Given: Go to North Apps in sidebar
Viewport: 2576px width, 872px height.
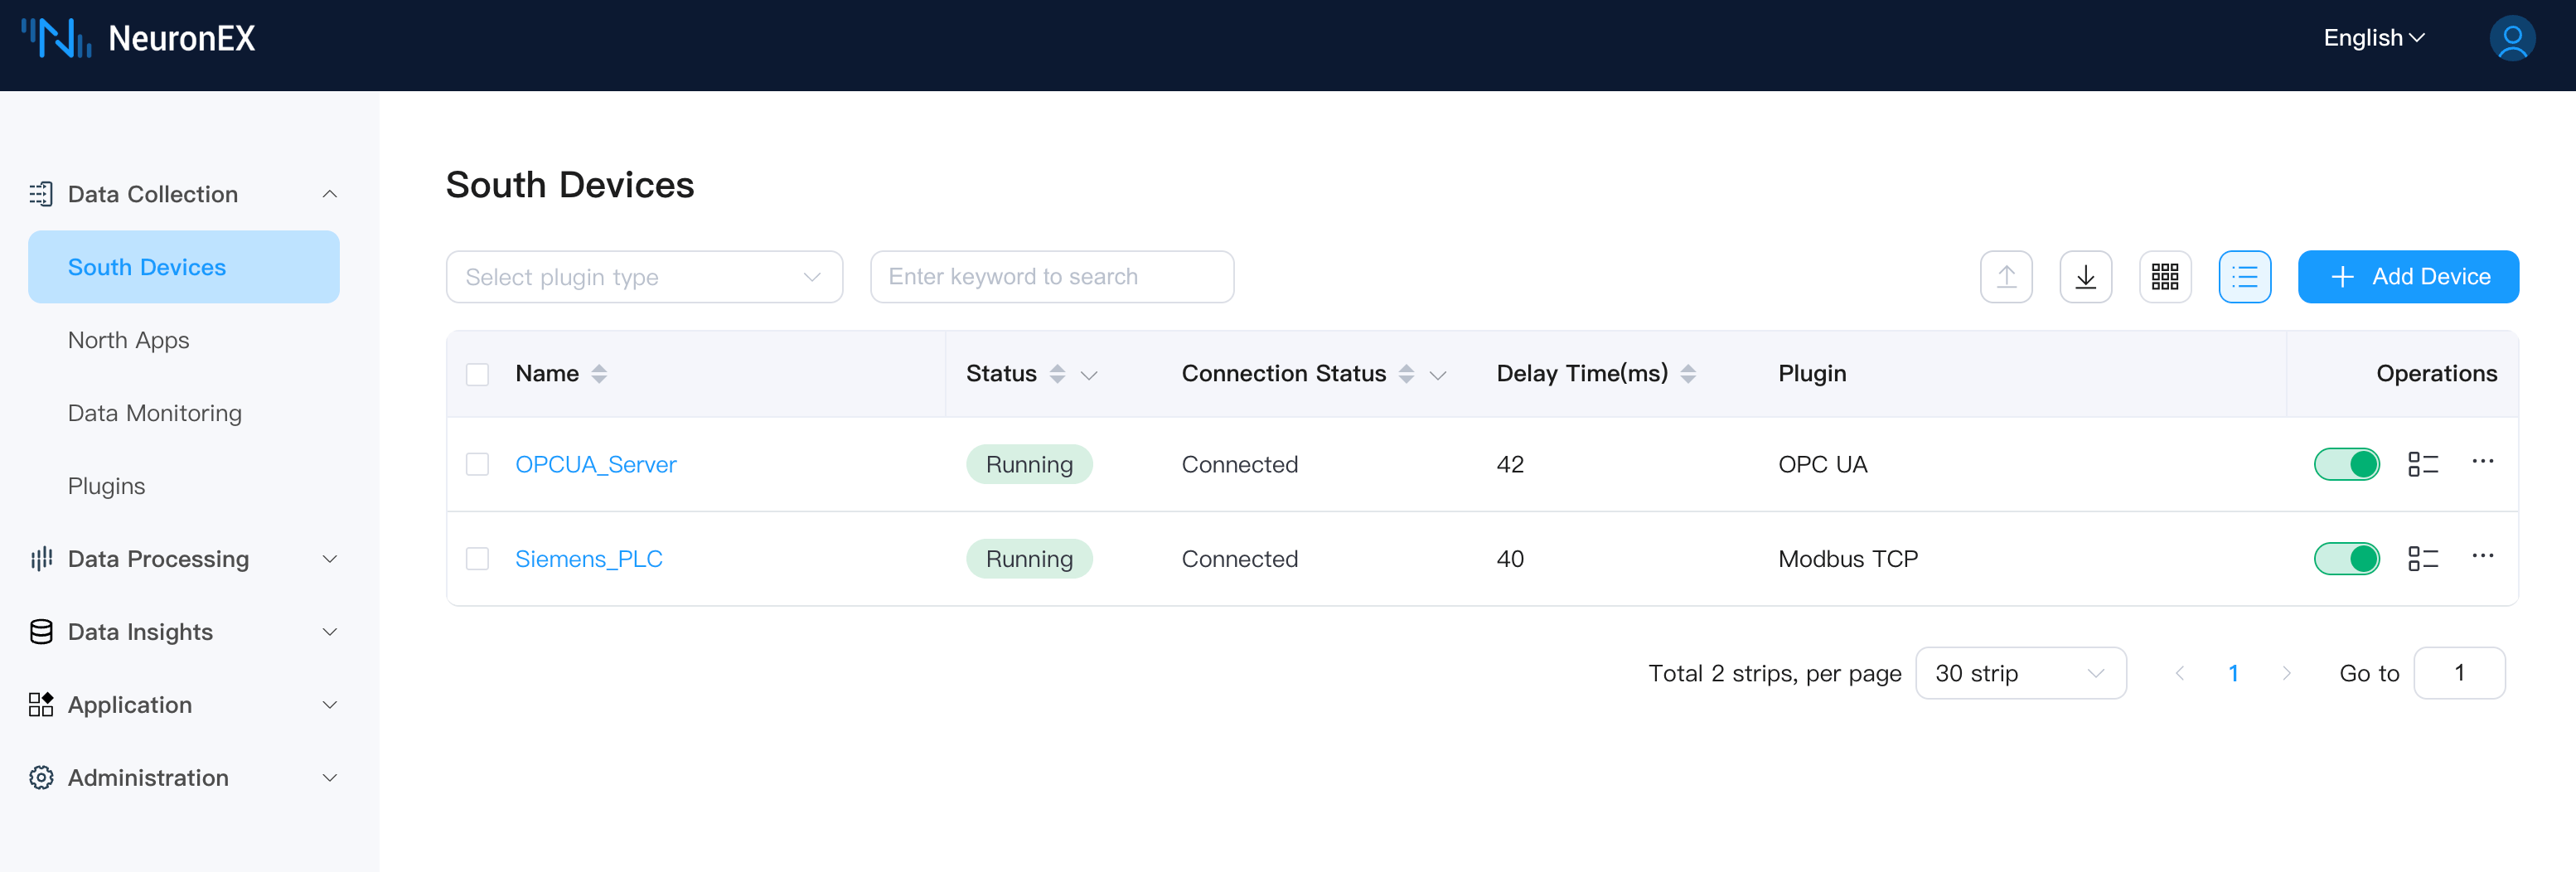Looking at the screenshot, I should tap(129, 340).
